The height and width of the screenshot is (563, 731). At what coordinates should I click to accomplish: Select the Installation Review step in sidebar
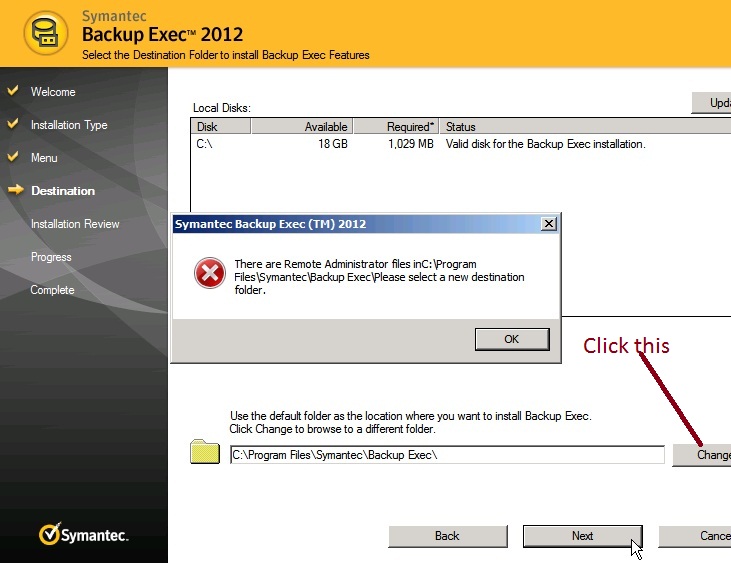coord(75,224)
